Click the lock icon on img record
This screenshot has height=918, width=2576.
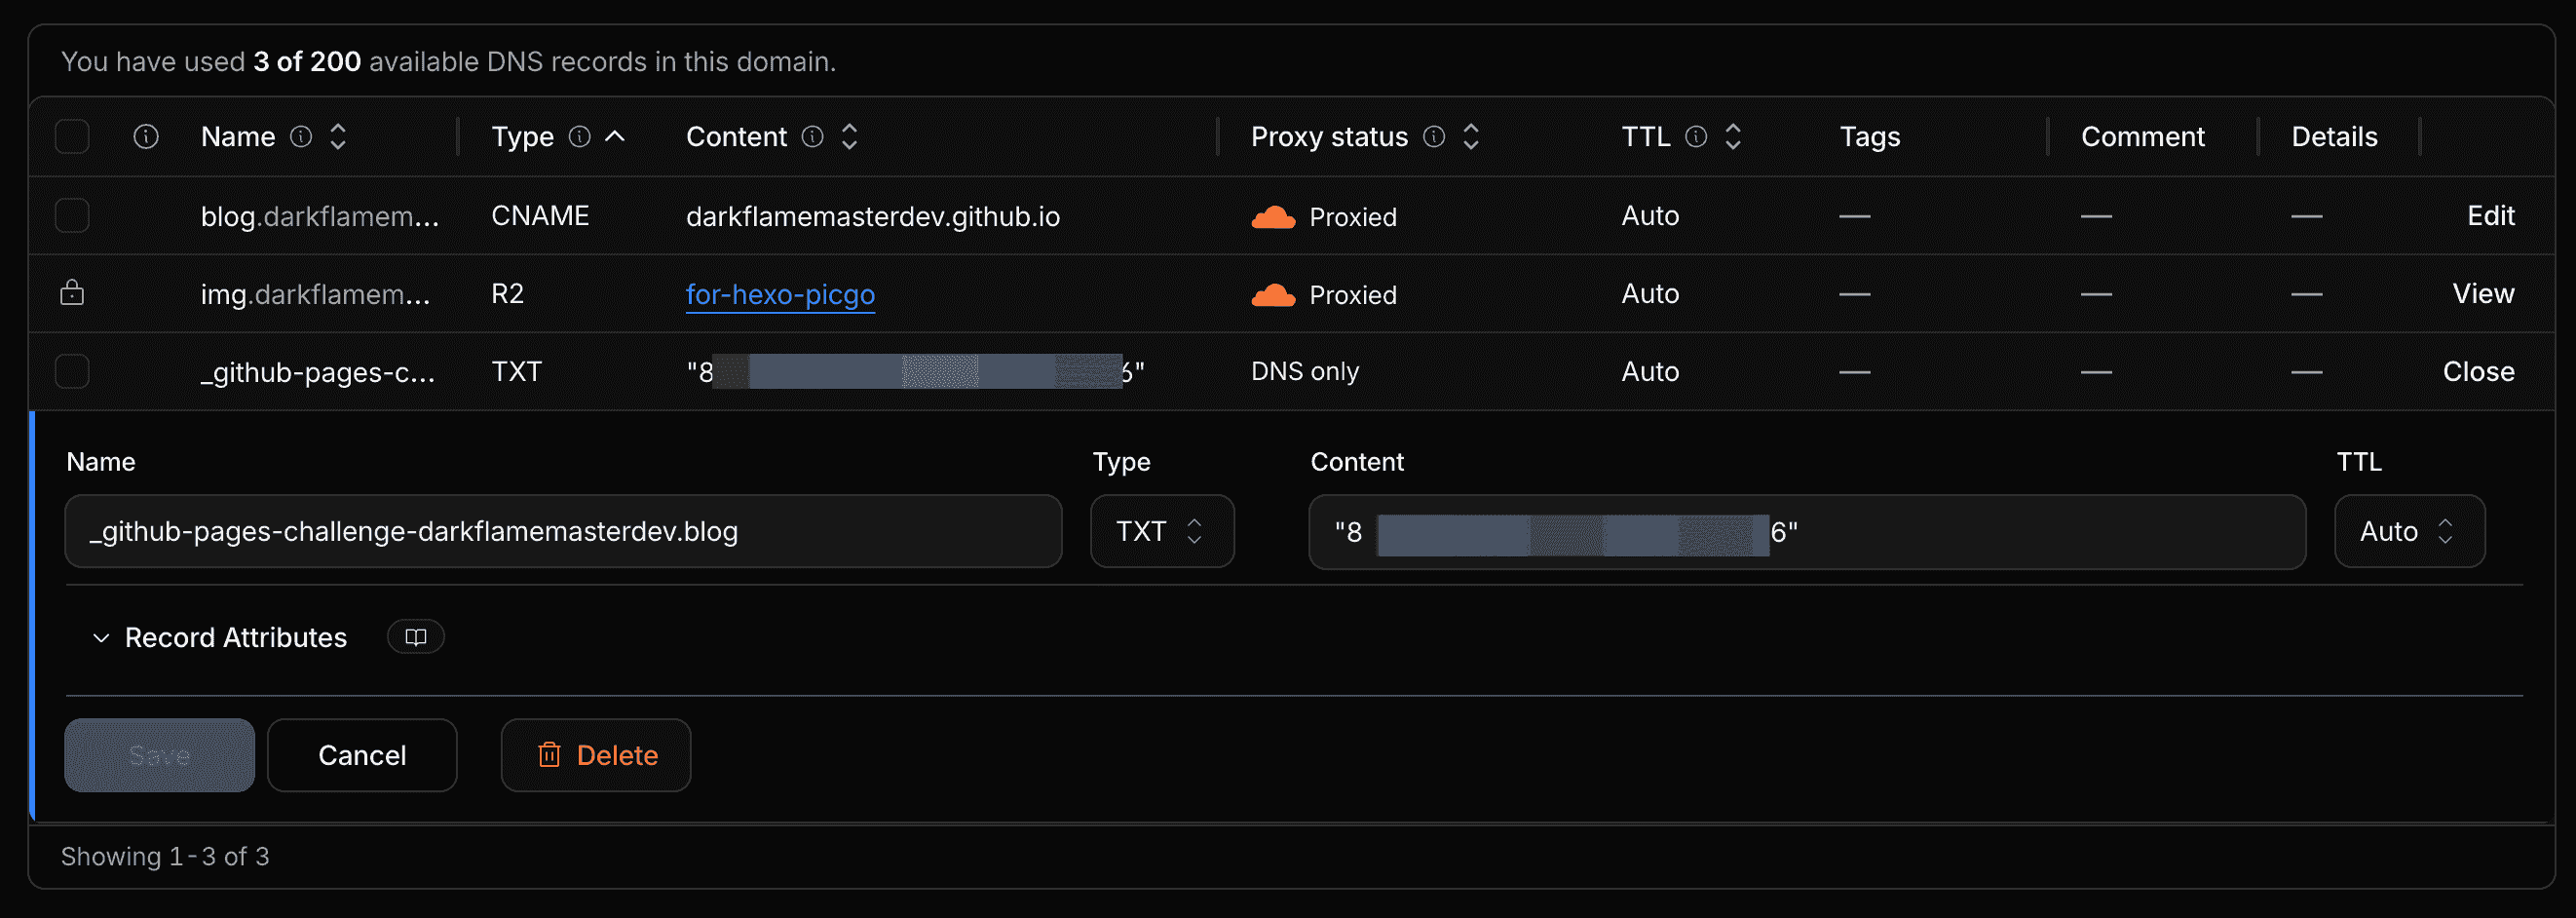coord(72,293)
